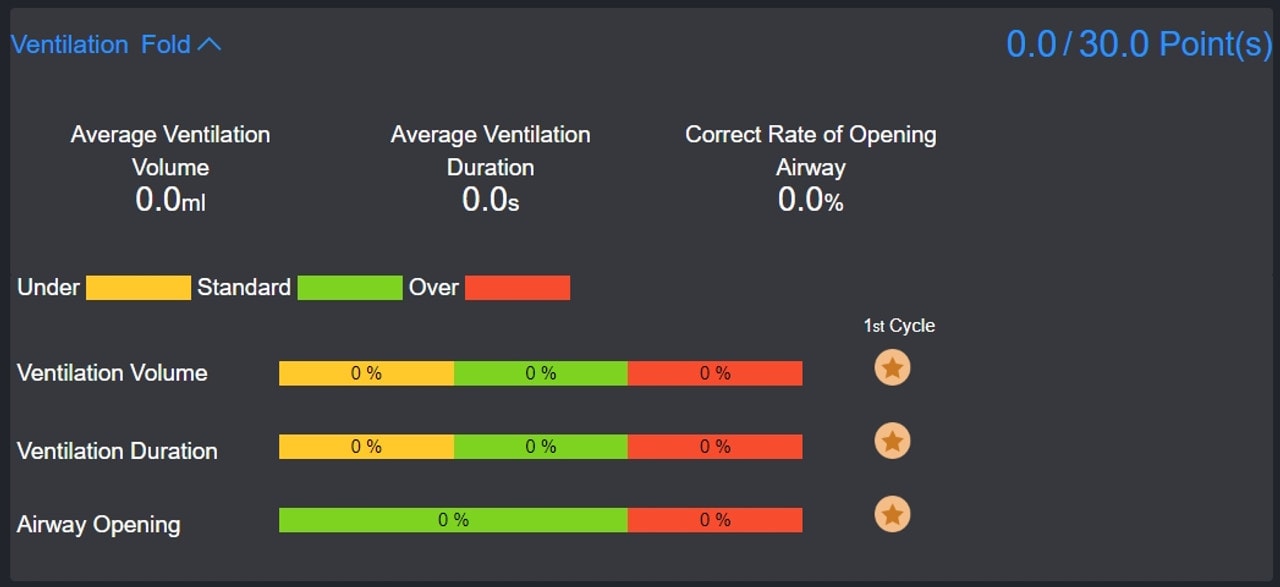Click the Airway Opening star icon
The image size is (1280, 587).
pyautogui.click(x=892, y=515)
